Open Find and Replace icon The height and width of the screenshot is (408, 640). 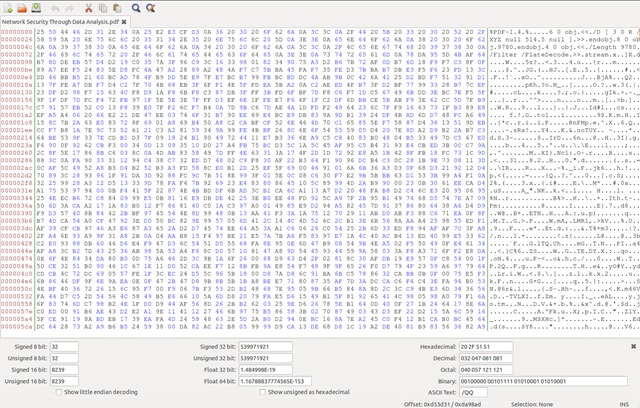pos(150,8)
